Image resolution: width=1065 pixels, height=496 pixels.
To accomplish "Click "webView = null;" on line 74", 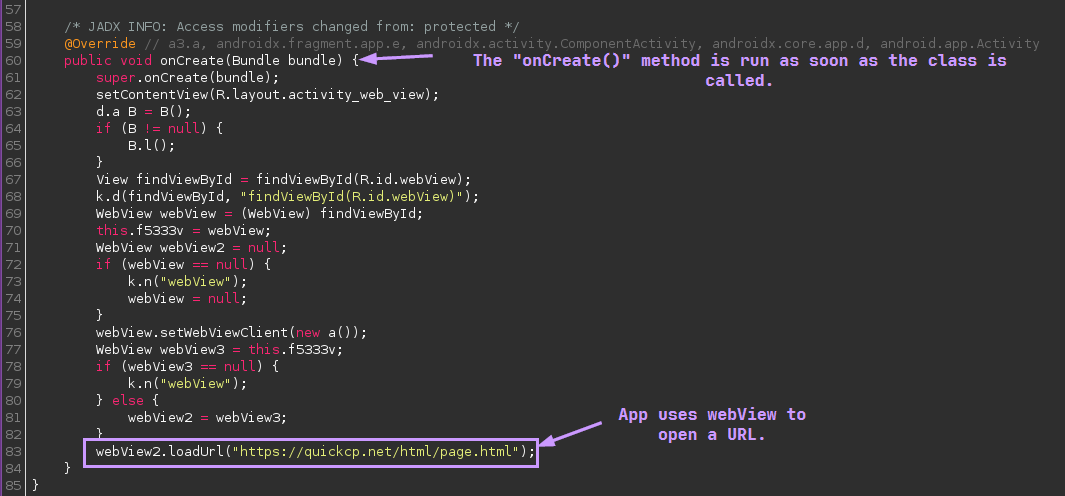I will tap(187, 298).
